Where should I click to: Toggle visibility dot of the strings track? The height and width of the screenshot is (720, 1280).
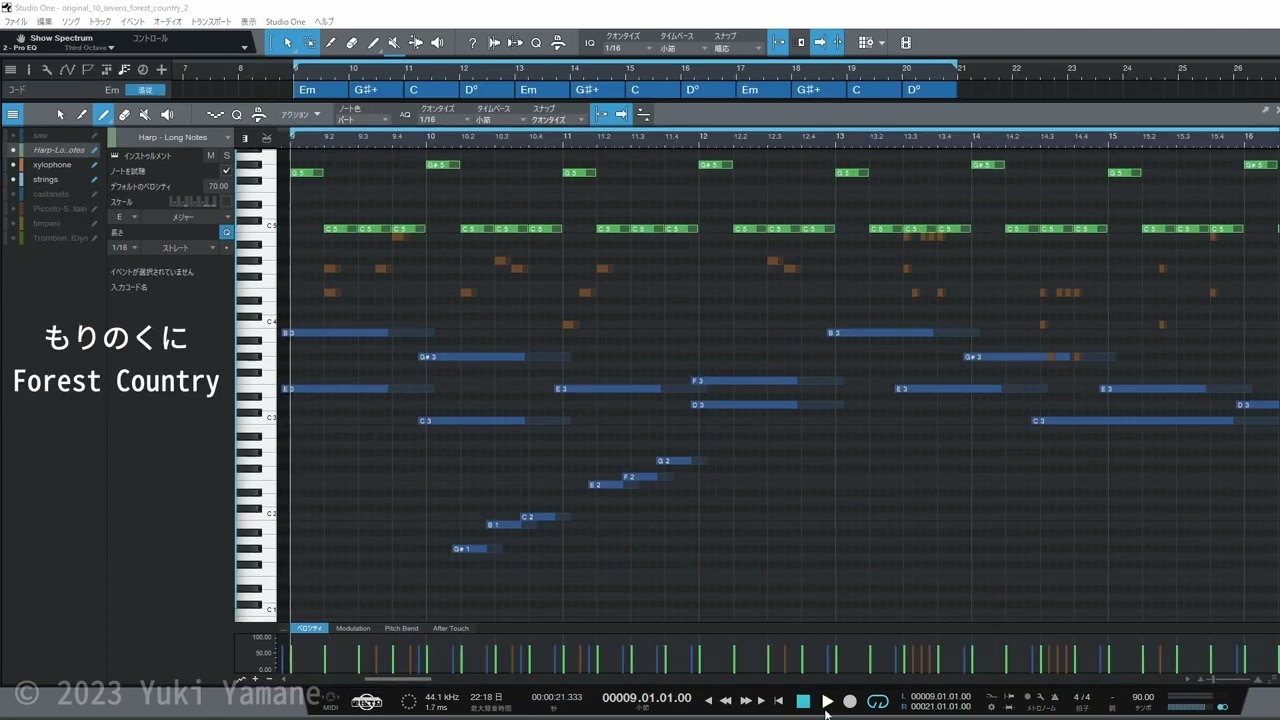[13, 180]
